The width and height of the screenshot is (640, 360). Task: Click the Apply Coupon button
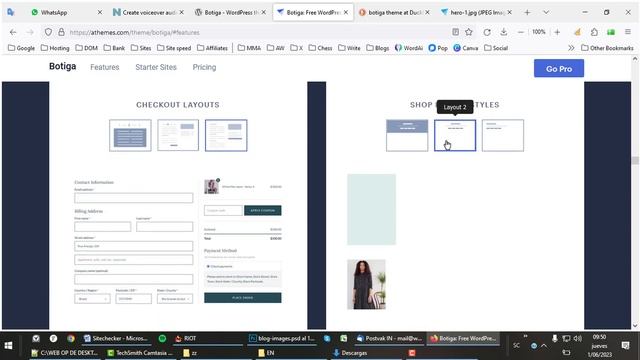[x=263, y=210]
